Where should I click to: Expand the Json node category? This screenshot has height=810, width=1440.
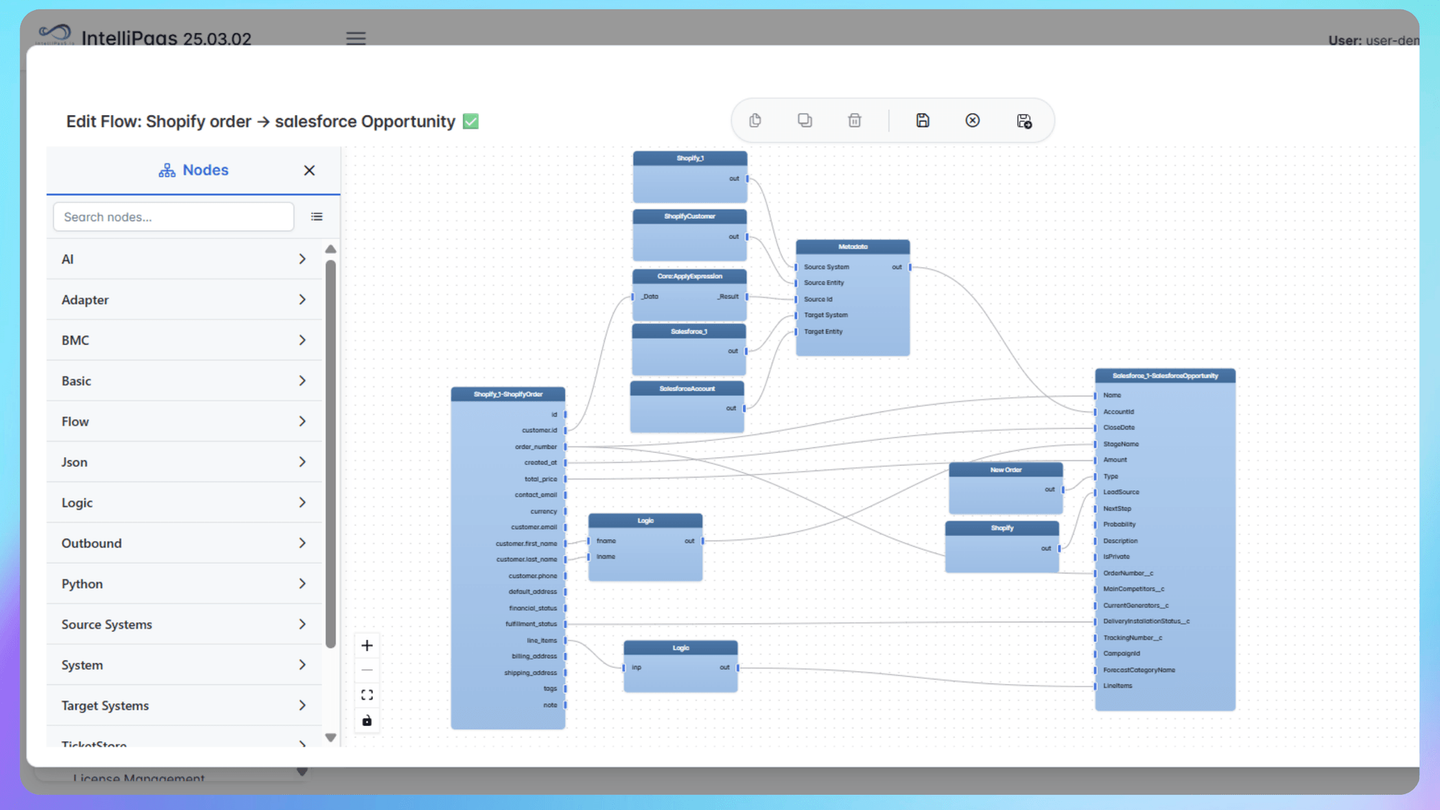(184, 462)
